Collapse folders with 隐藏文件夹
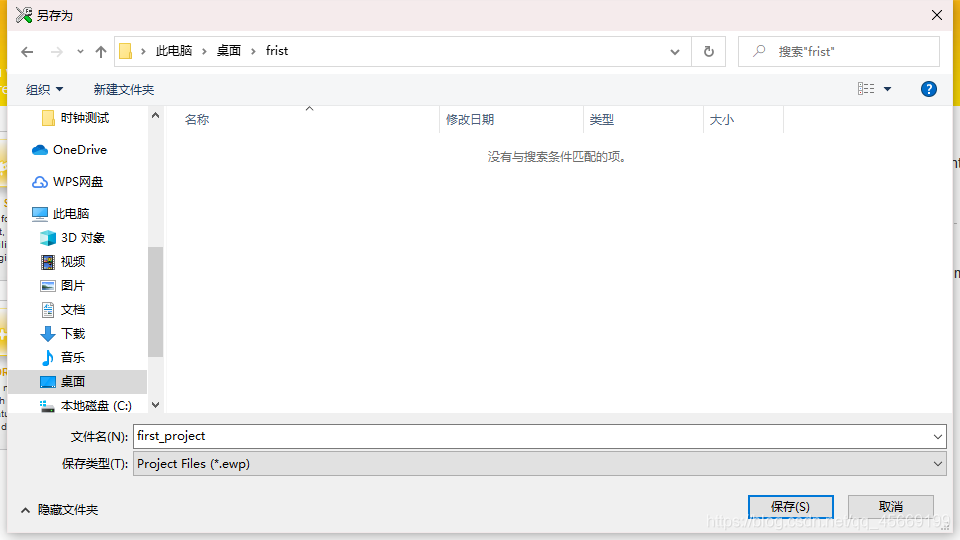The image size is (960, 540). click(x=59, y=509)
